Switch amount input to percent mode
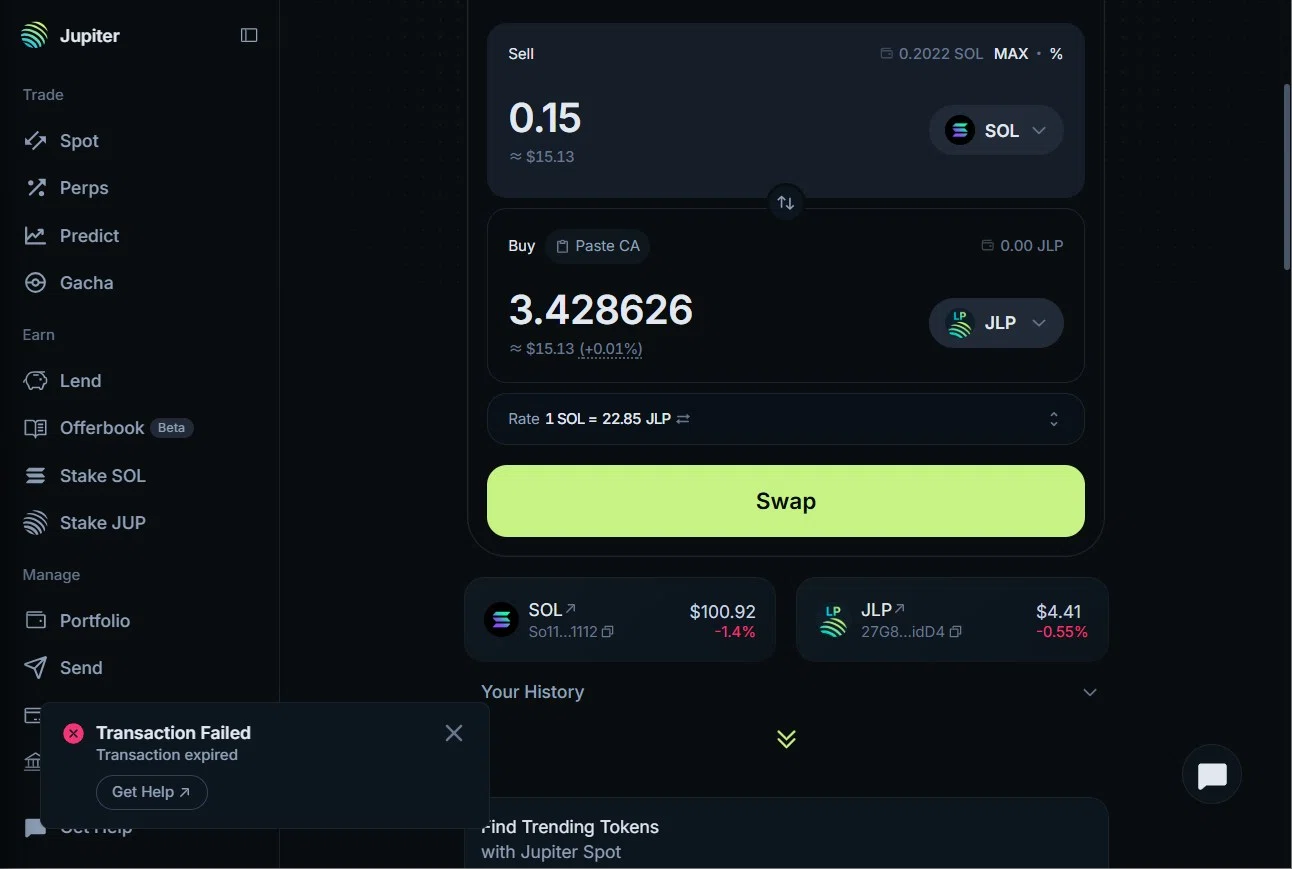 point(1056,54)
